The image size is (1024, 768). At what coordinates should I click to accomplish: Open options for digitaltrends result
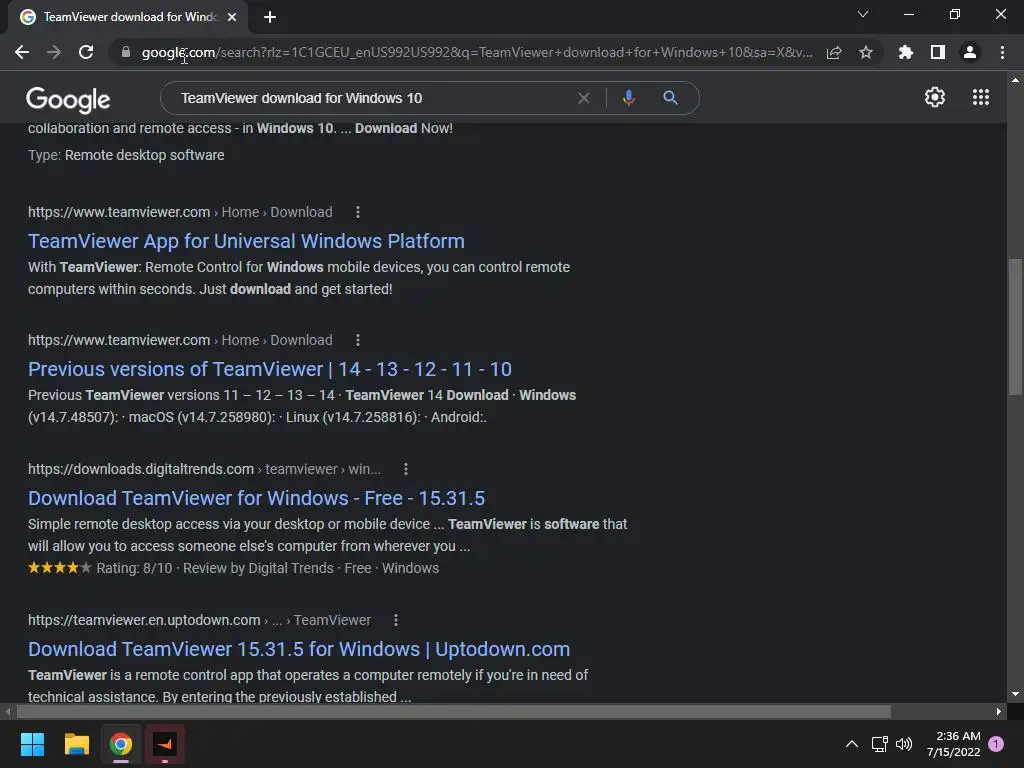[x=406, y=469]
